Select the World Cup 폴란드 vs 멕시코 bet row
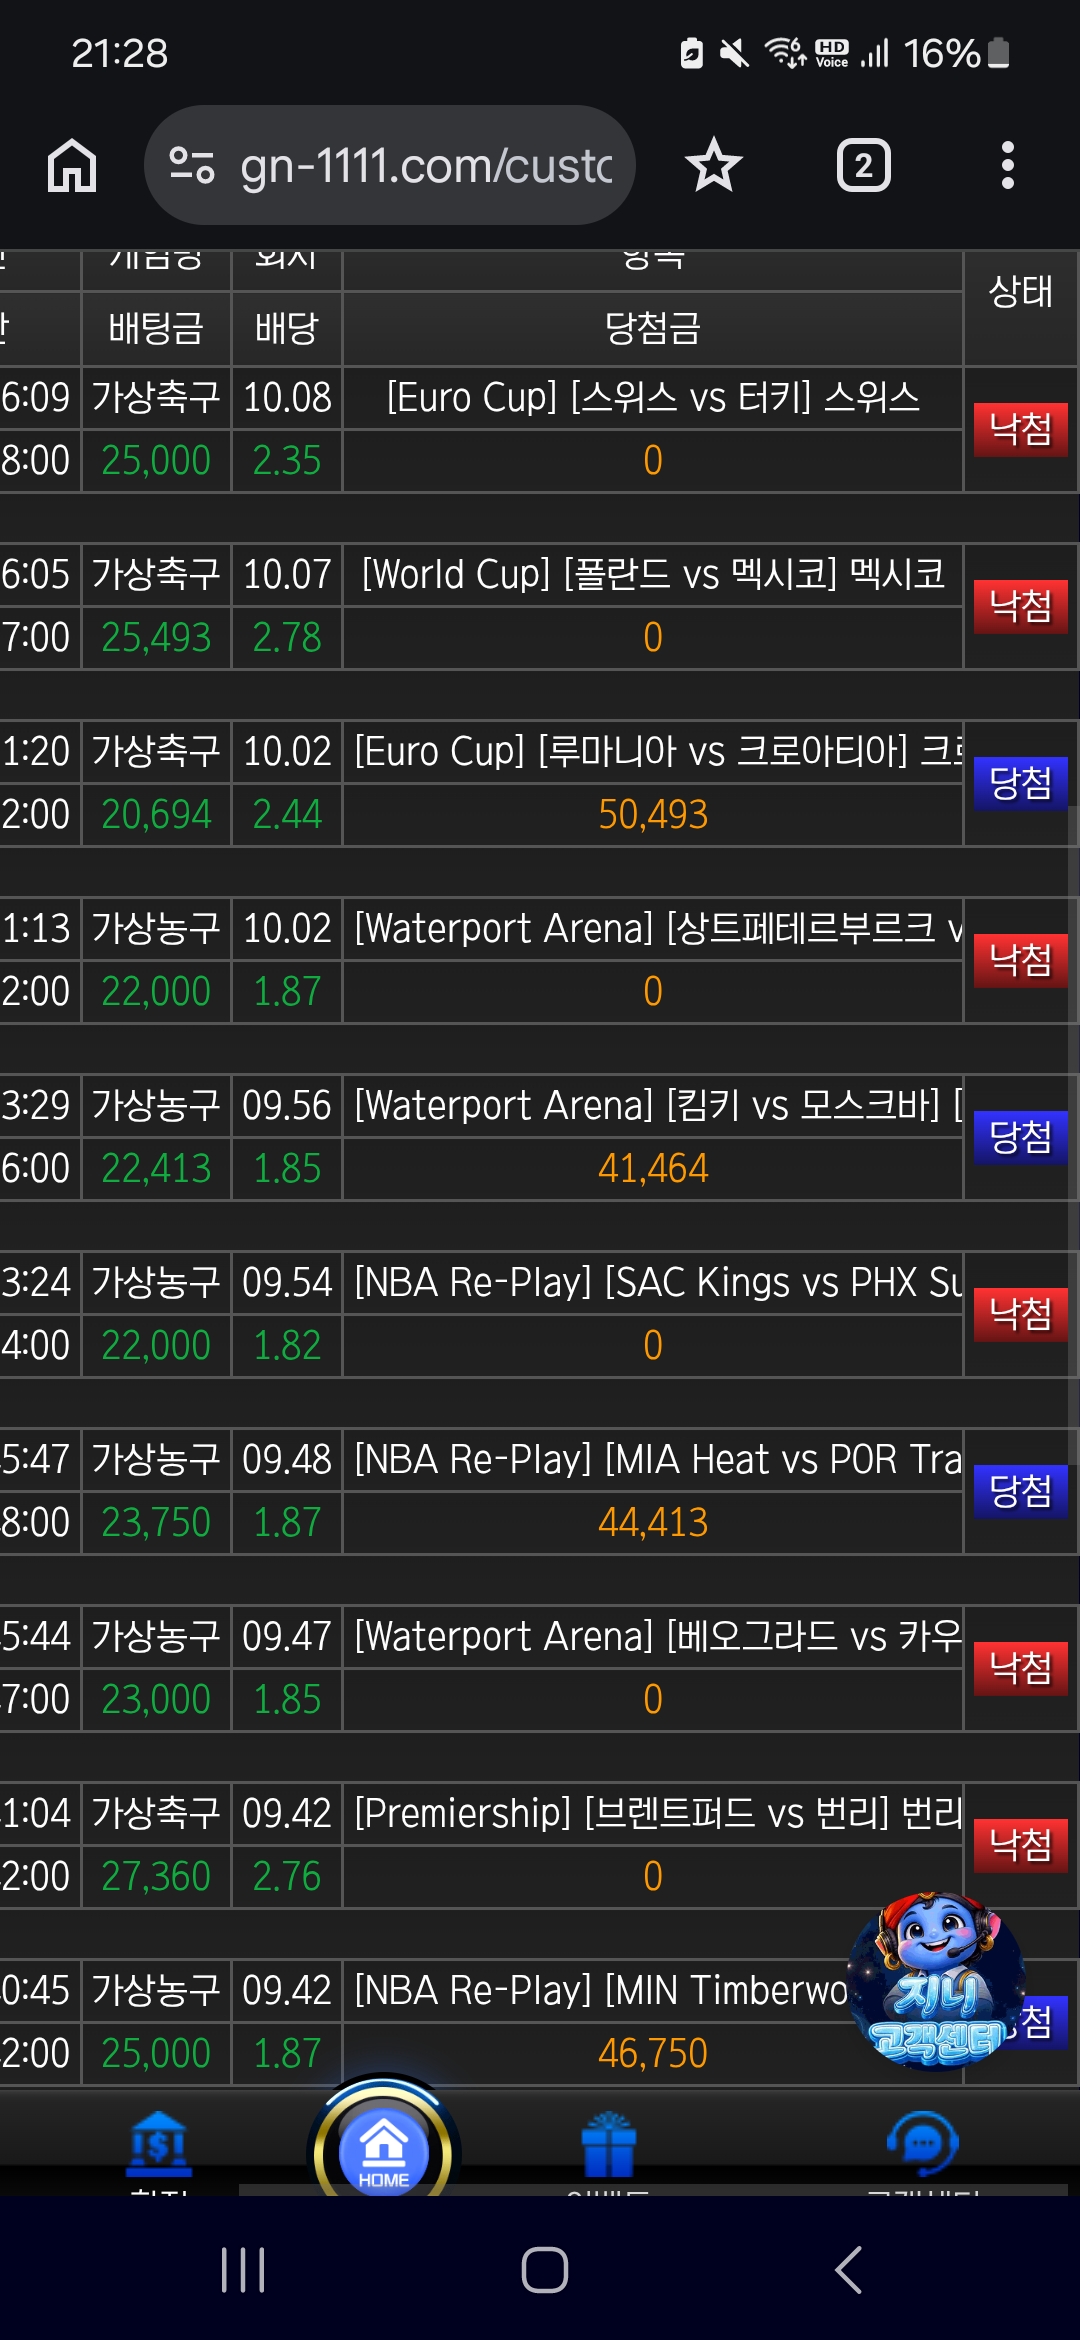 tap(652, 575)
